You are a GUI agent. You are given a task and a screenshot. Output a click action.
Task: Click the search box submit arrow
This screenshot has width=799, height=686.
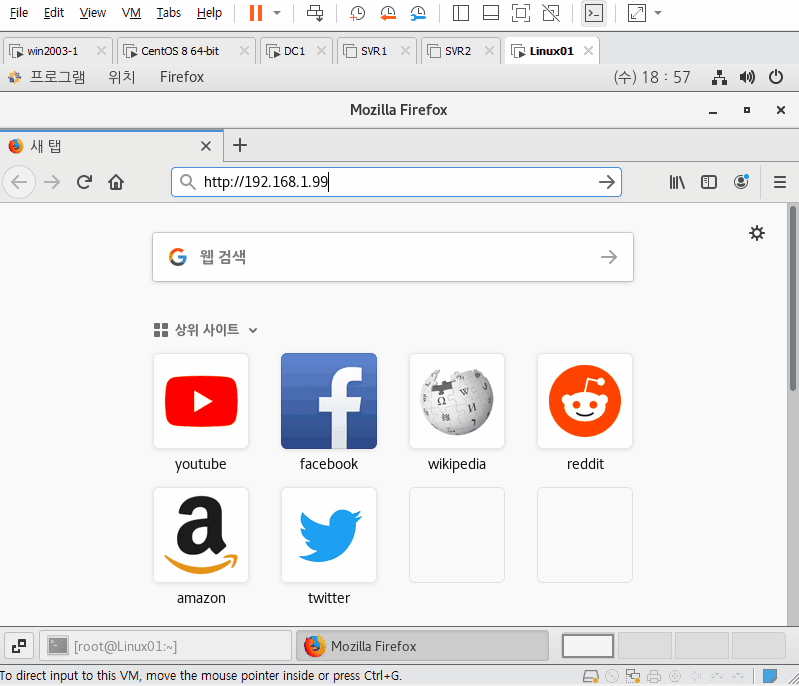tap(609, 257)
